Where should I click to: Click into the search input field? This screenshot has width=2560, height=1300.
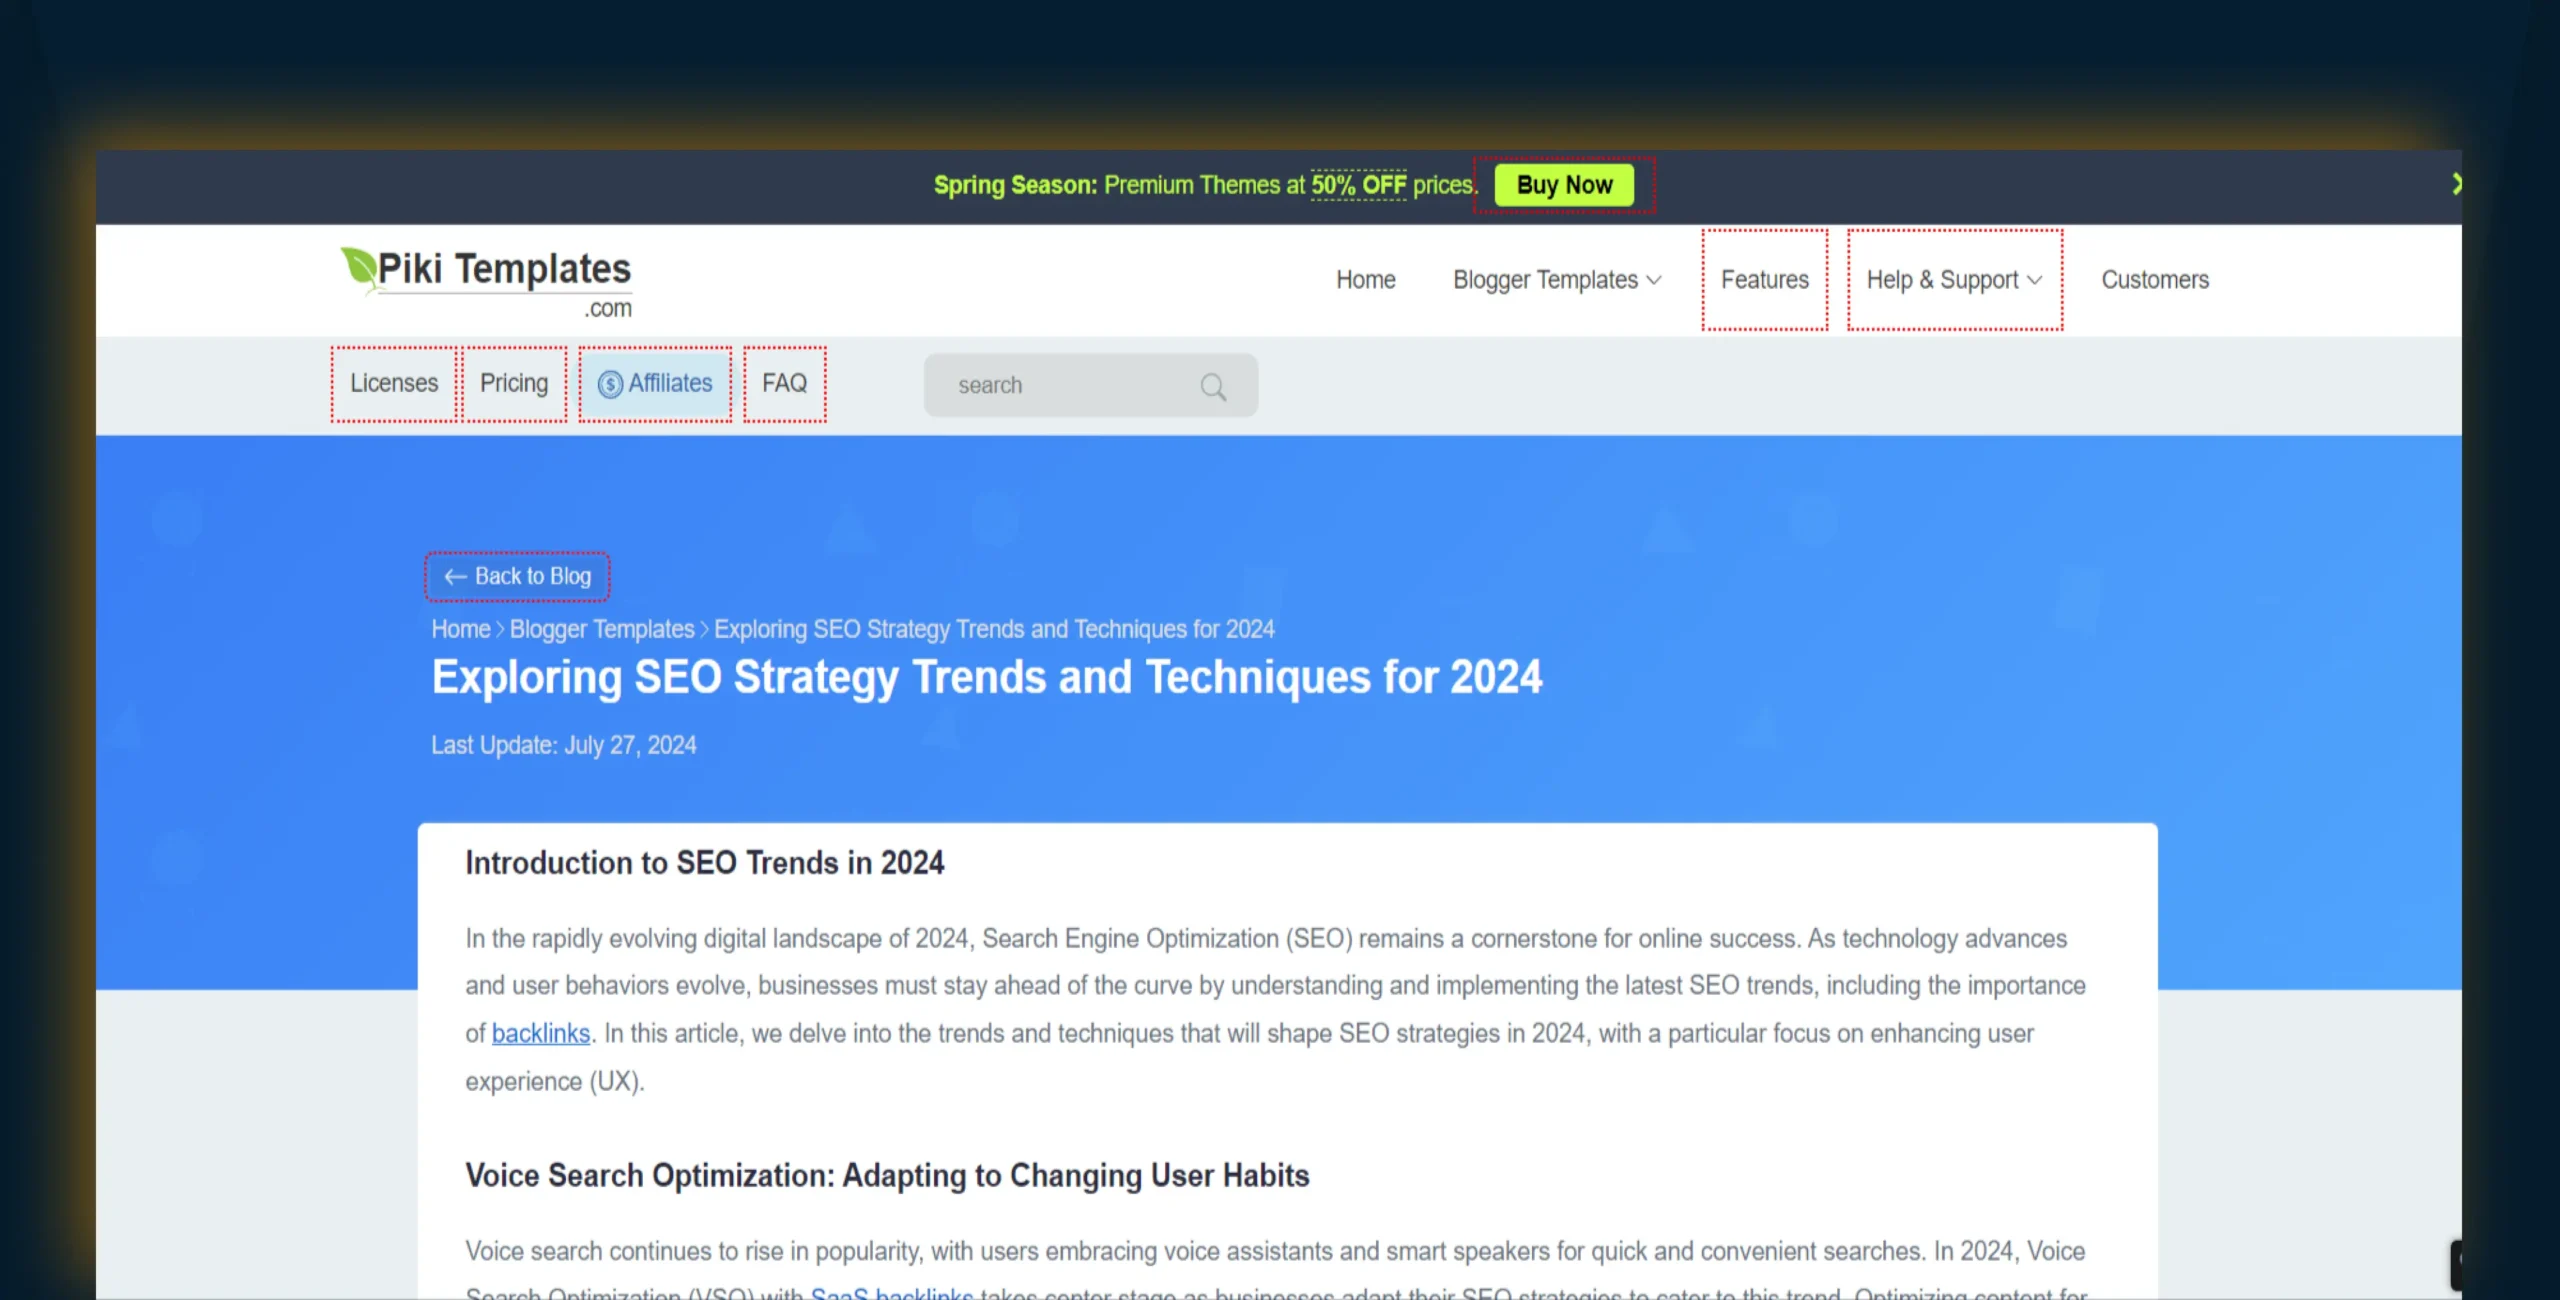(1060, 386)
